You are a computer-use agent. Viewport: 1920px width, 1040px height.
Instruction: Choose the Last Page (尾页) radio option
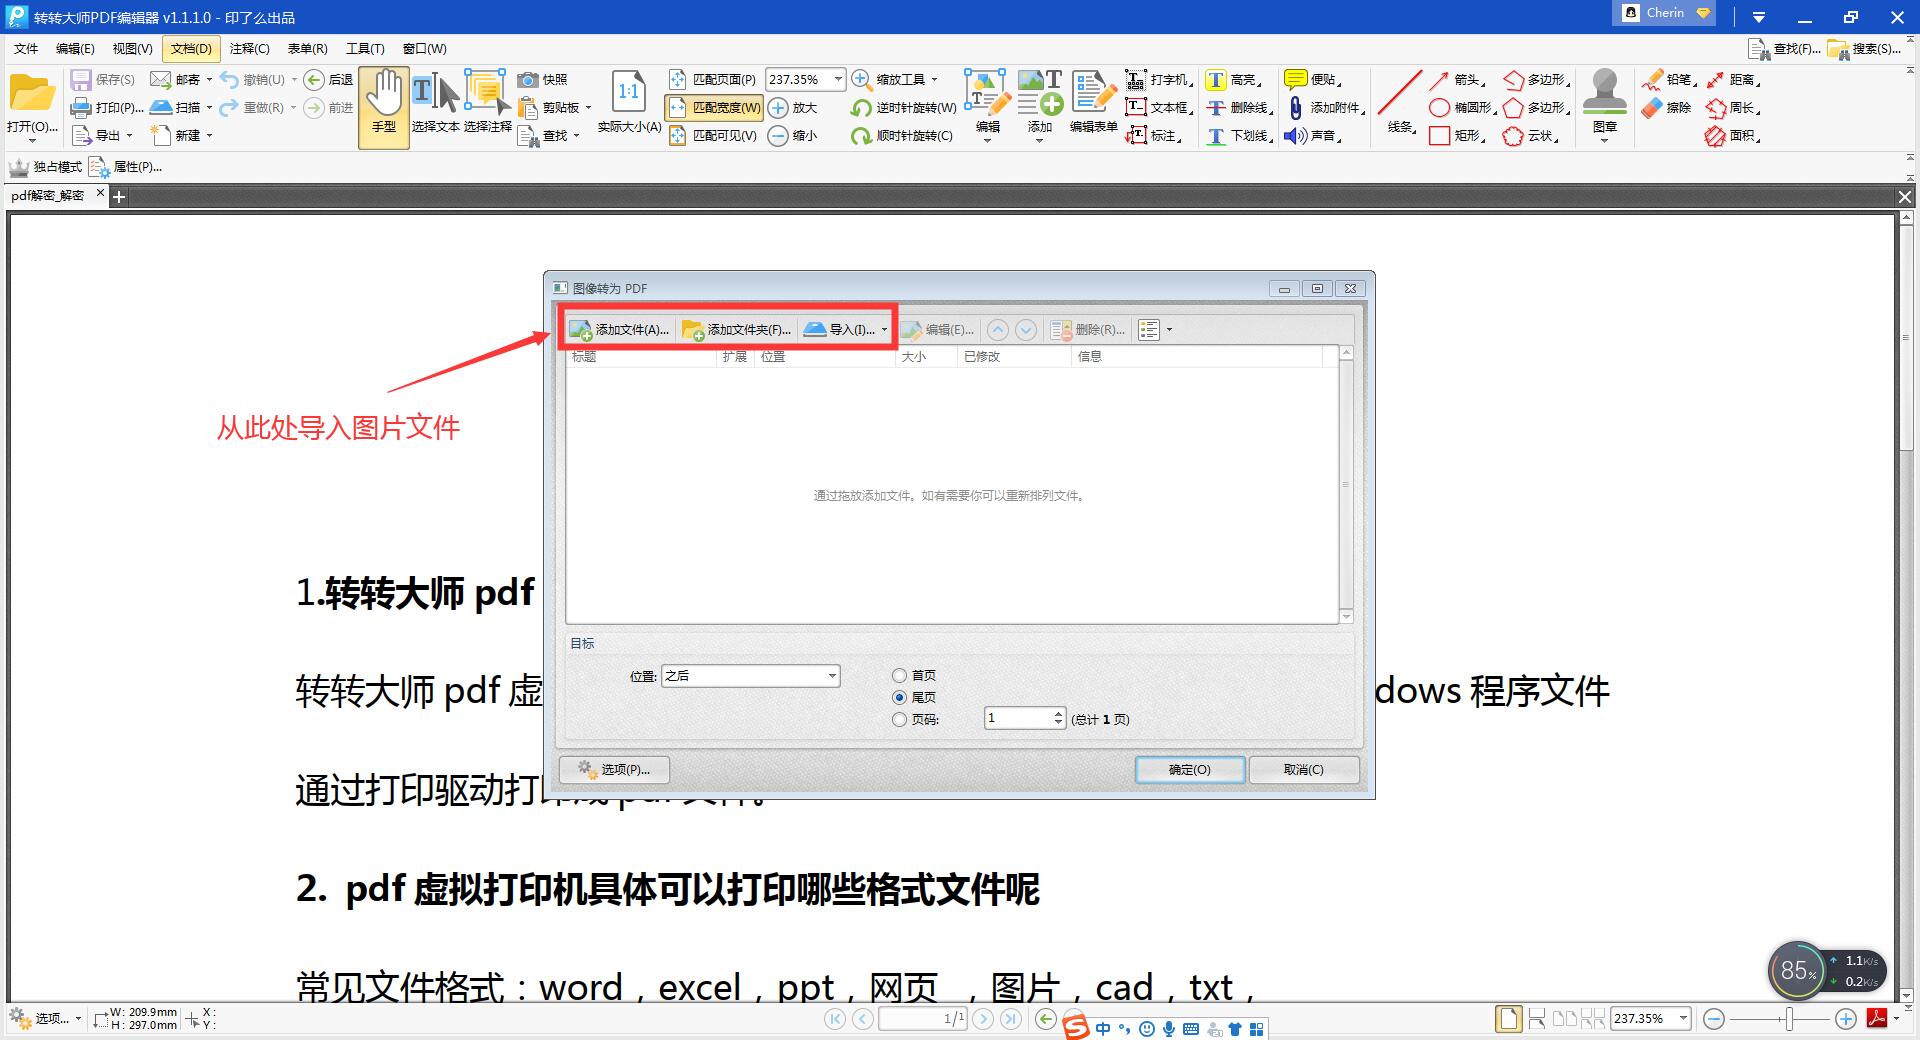tap(899, 697)
